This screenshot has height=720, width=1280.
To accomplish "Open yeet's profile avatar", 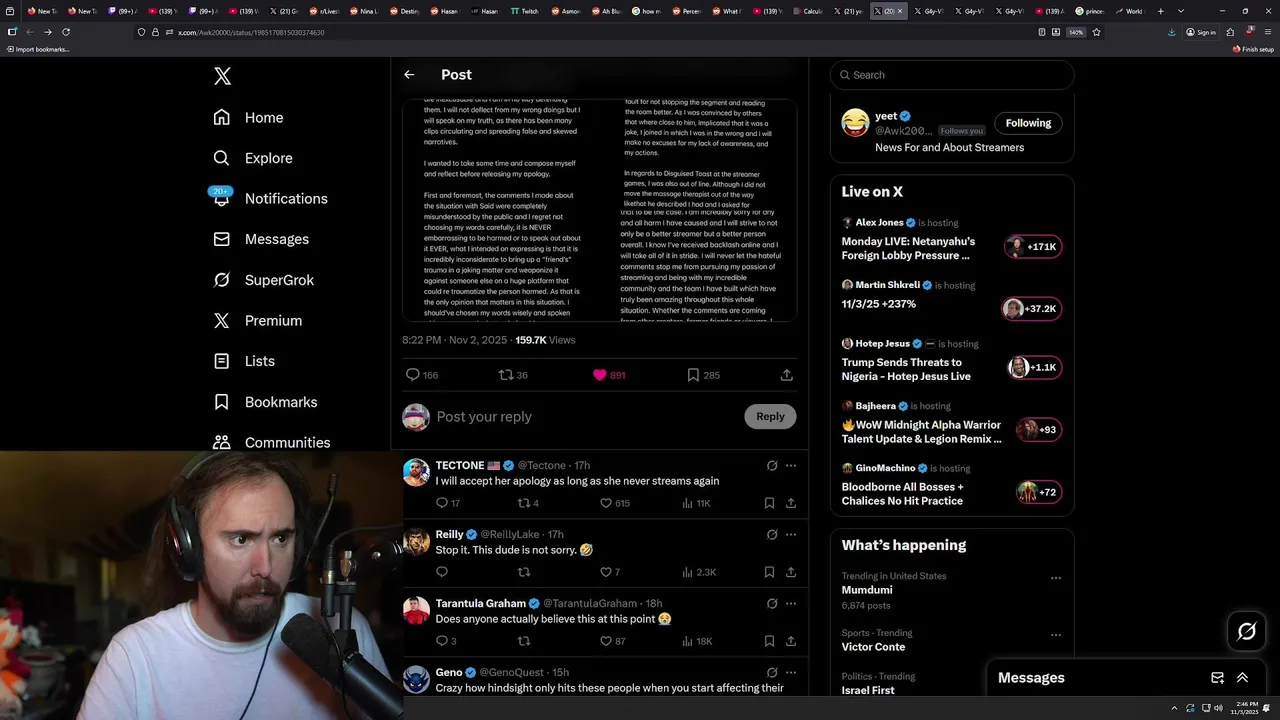I will [x=855, y=123].
